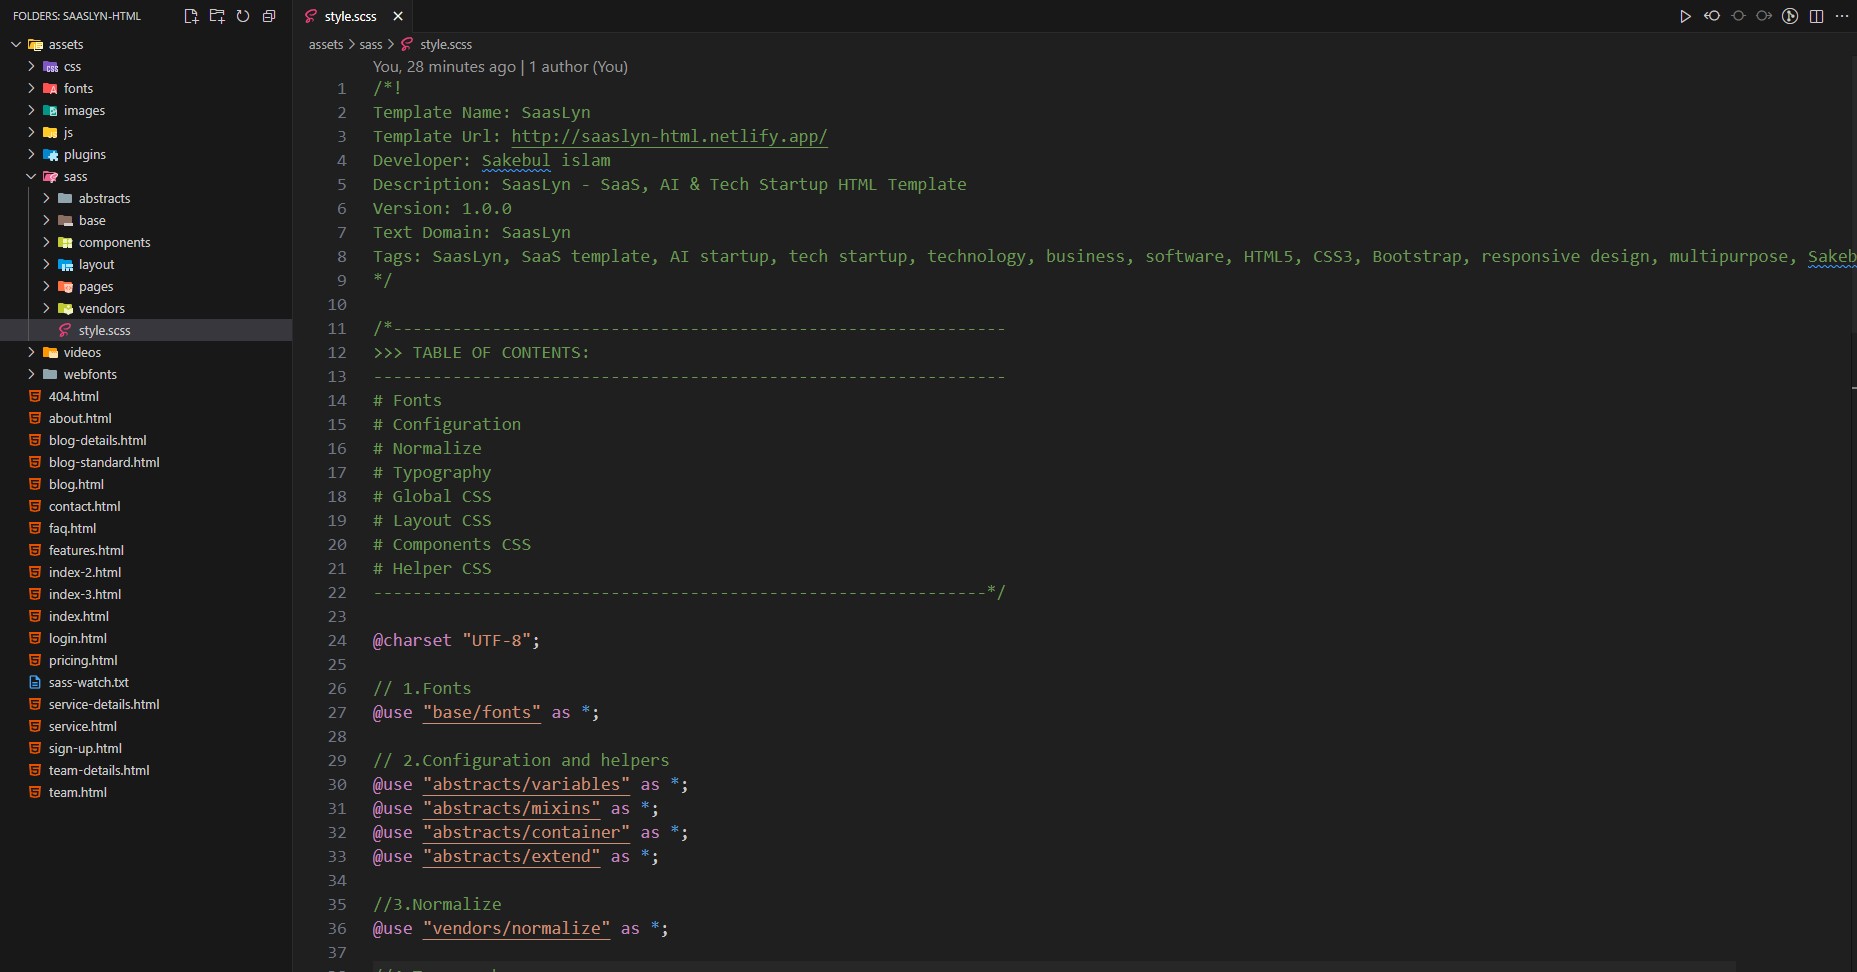
Task: Follow the "abstracts/variables" import link
Action: pos(526,785)
